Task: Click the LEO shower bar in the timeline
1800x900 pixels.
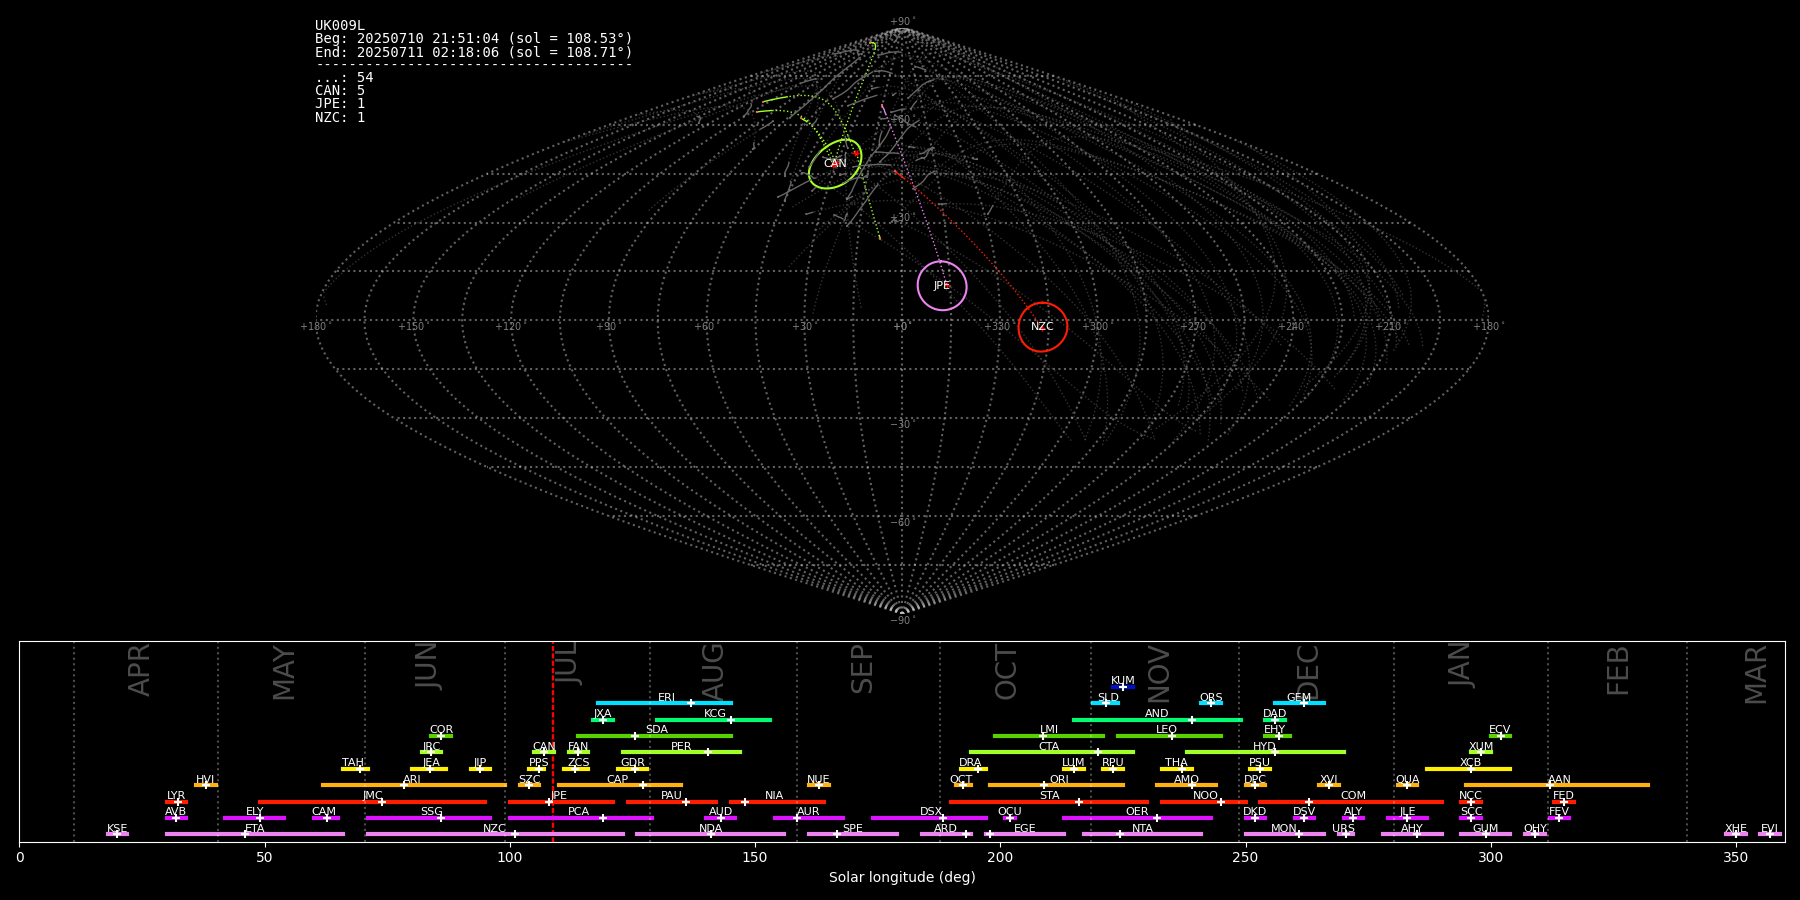Action: [x=1169, y=736]
